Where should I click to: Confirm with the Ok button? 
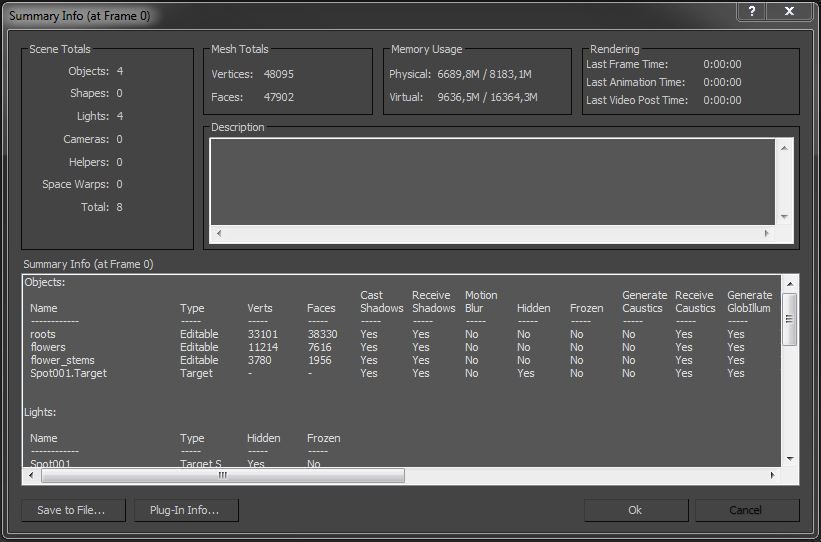pyautogui.click(x=636, y=510)
